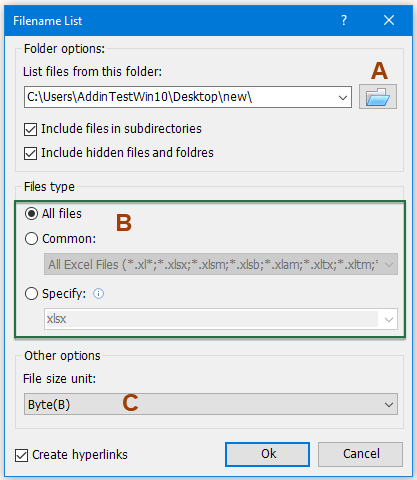Expand the folder path dropdown arrow
This screenshot has width=417, height=480.
click(x=342, y=97)
